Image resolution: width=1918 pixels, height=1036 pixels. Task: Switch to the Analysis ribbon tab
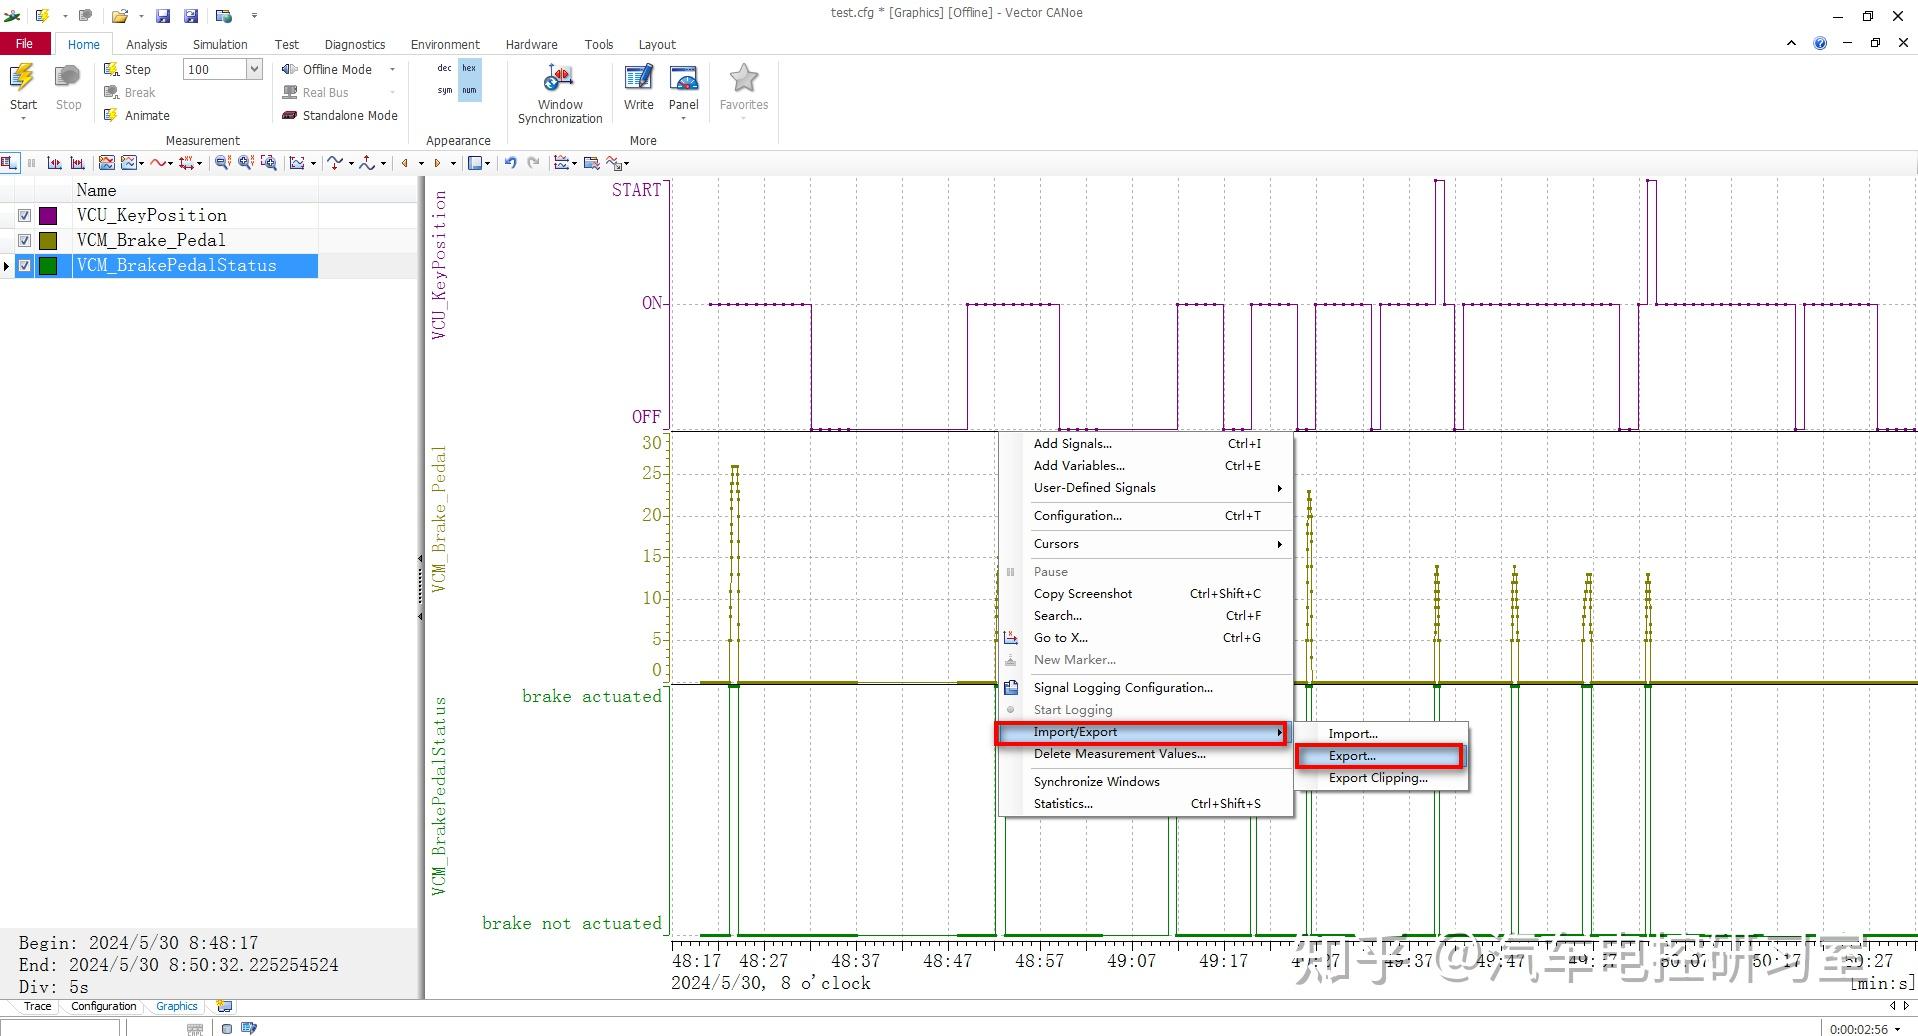(x=146, y=44)
